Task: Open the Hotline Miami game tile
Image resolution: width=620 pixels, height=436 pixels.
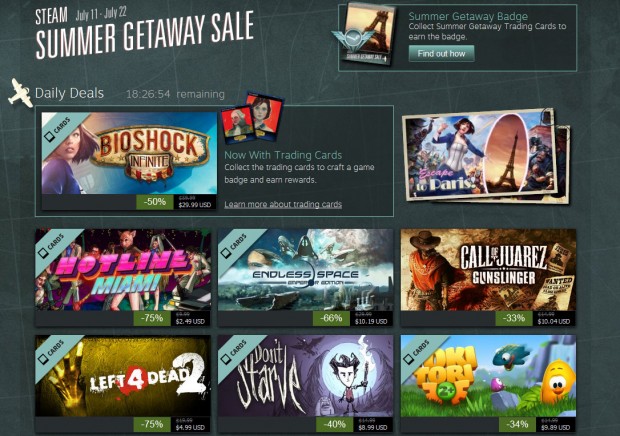Action: [x=123, y=270]
